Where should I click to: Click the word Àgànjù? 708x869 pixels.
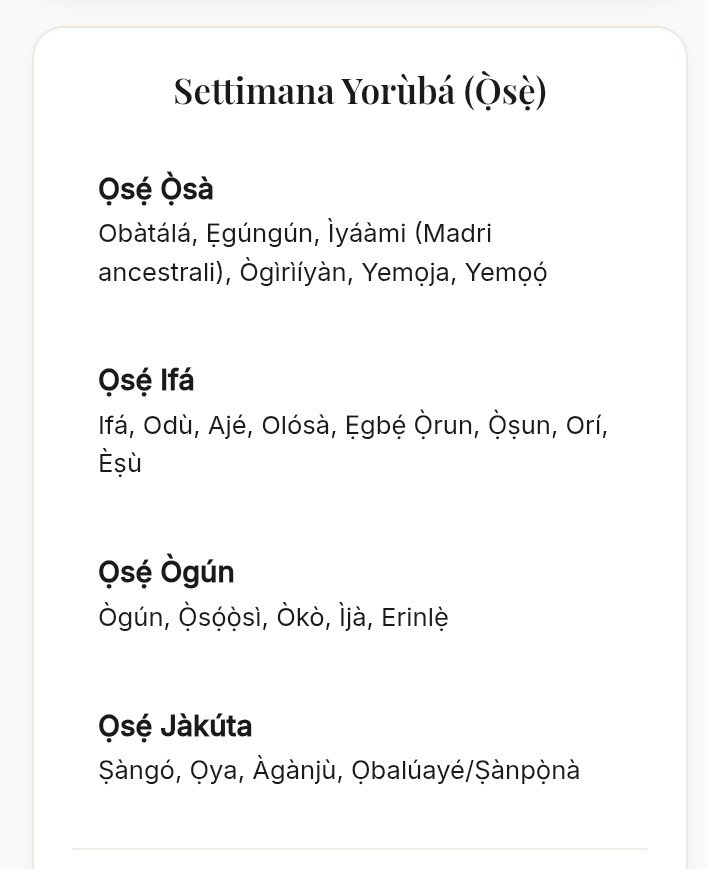point(294,770)
